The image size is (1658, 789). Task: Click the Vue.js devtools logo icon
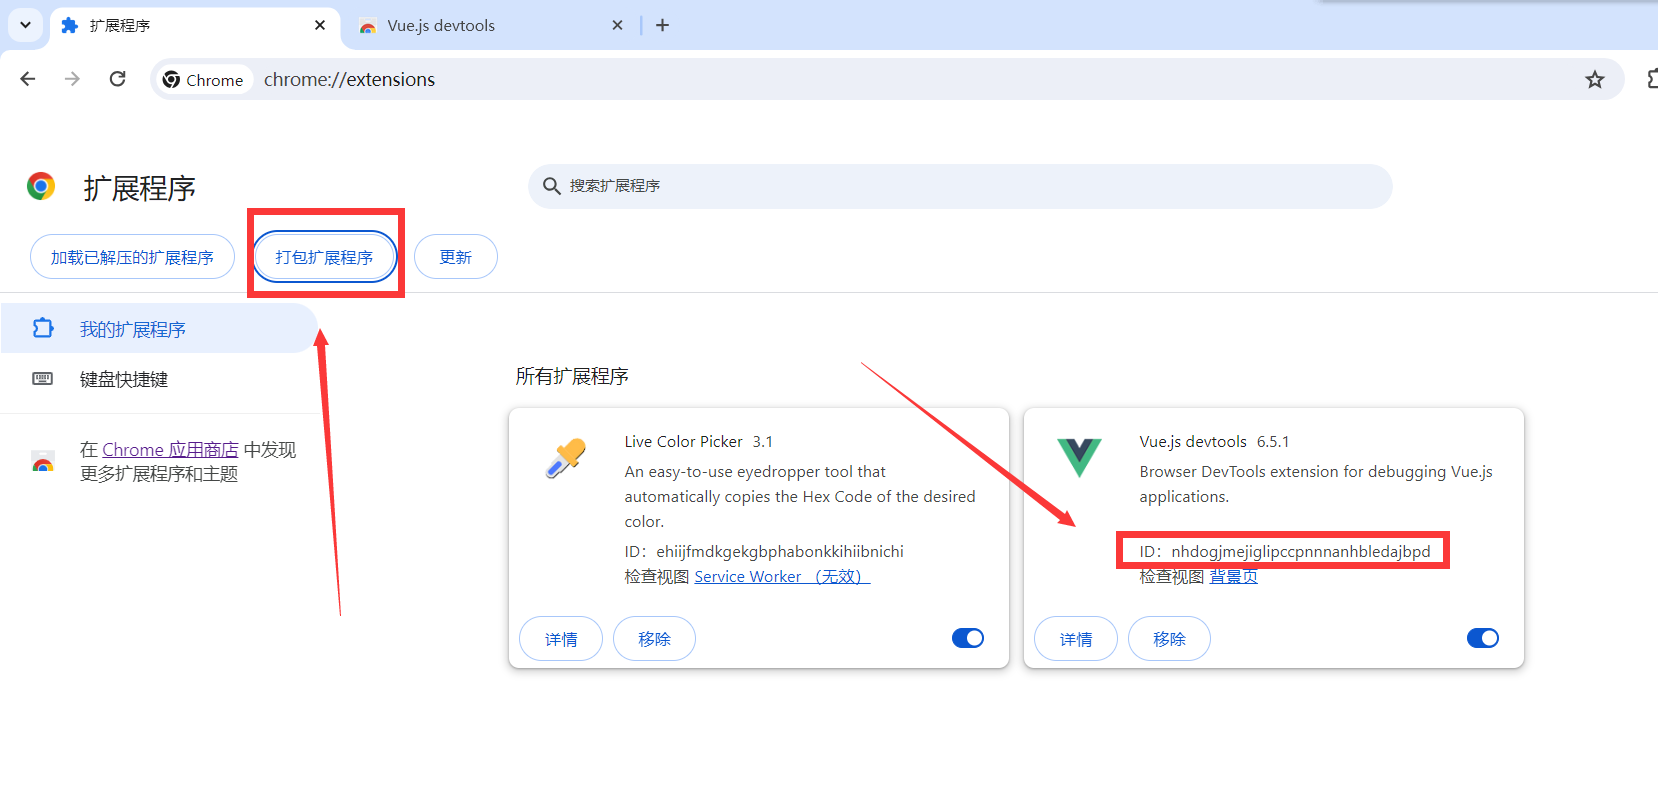1079,457
